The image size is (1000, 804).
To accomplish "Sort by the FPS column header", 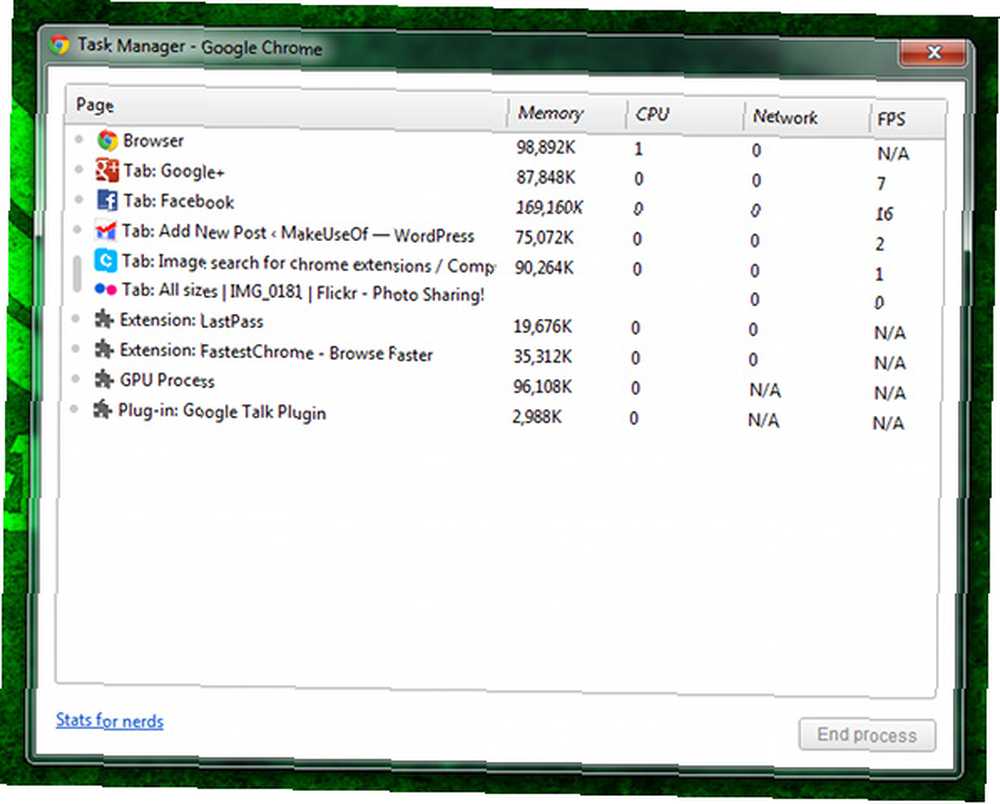I will click(x=908, y=121).
